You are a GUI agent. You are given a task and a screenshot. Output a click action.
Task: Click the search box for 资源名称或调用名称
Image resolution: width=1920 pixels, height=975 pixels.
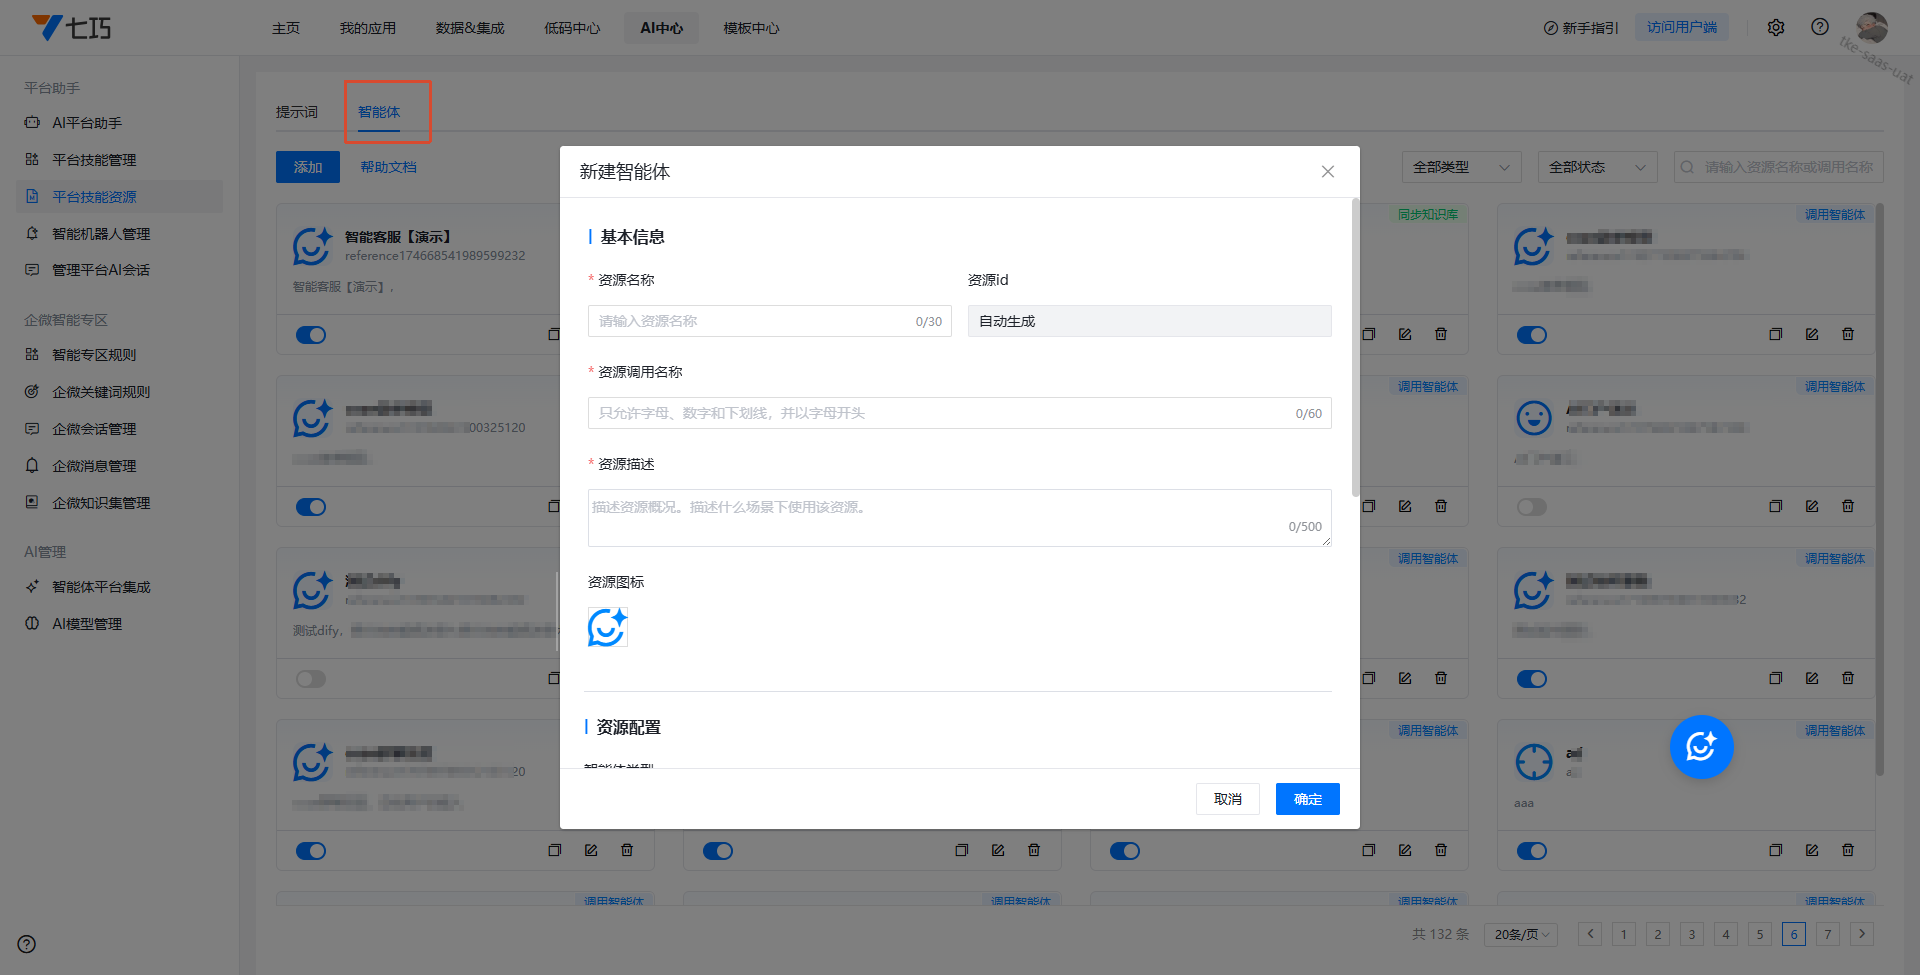1779,167
